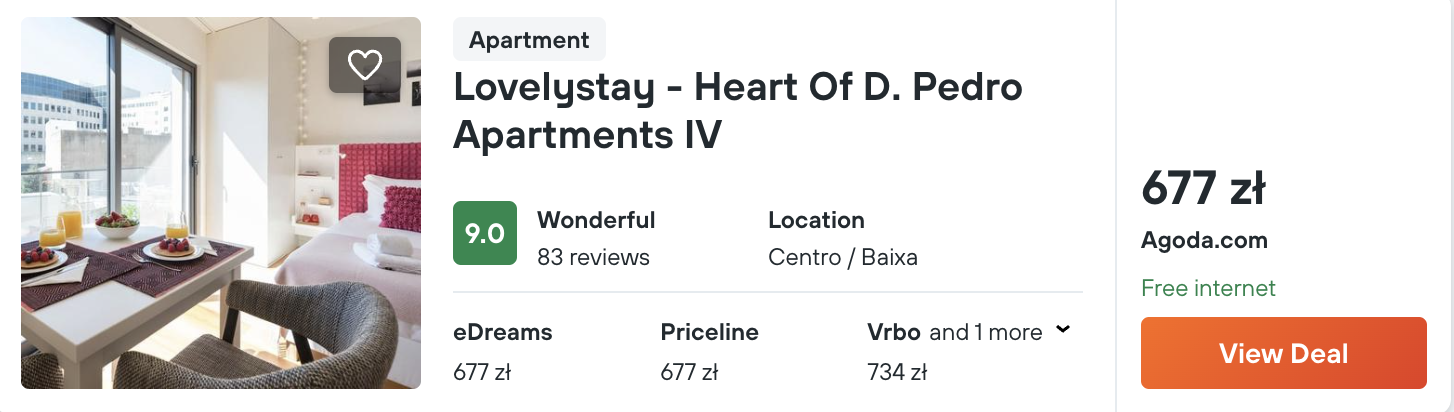The height and width of the screenshot is (412, 1454).
Task: Click the 734 zł Vrbo price
Action: [897, 373]
